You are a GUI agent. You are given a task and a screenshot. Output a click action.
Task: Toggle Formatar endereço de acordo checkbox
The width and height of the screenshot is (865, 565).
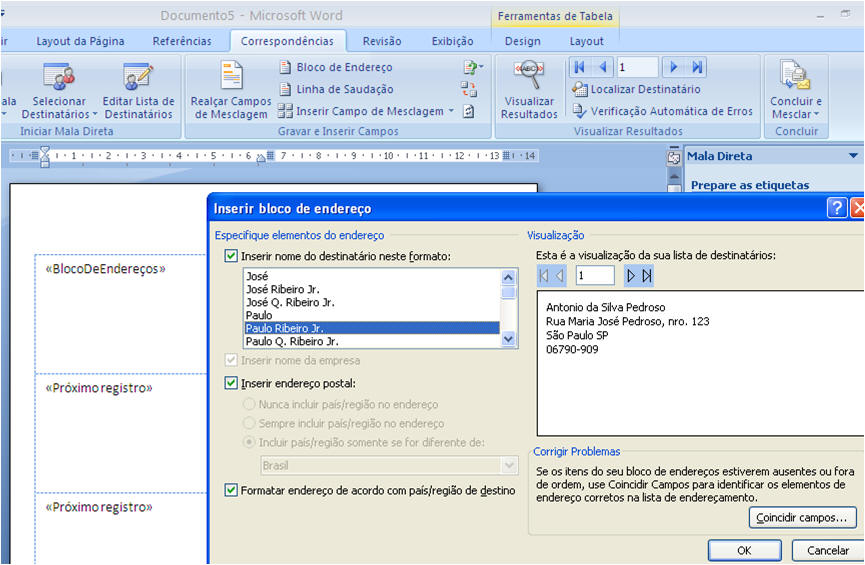232,490
